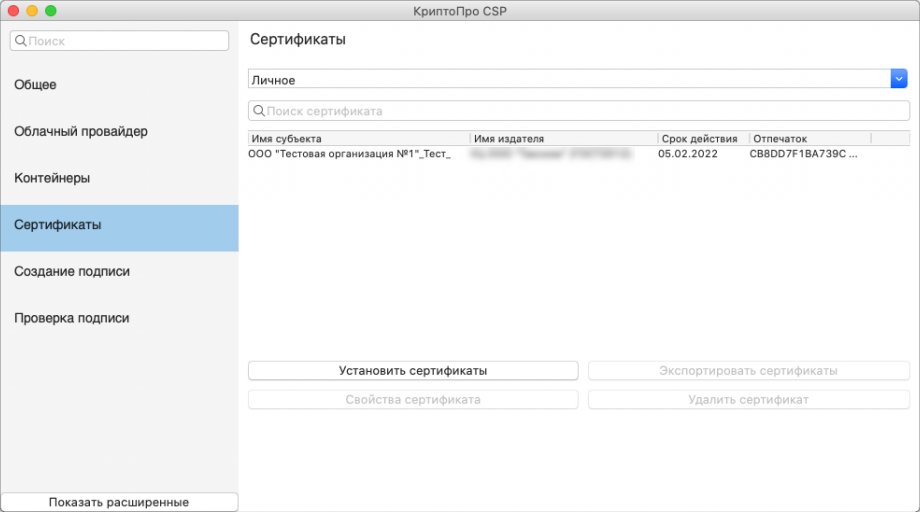
Task: Click the Отпечаток column header
Action: [808, 139]
